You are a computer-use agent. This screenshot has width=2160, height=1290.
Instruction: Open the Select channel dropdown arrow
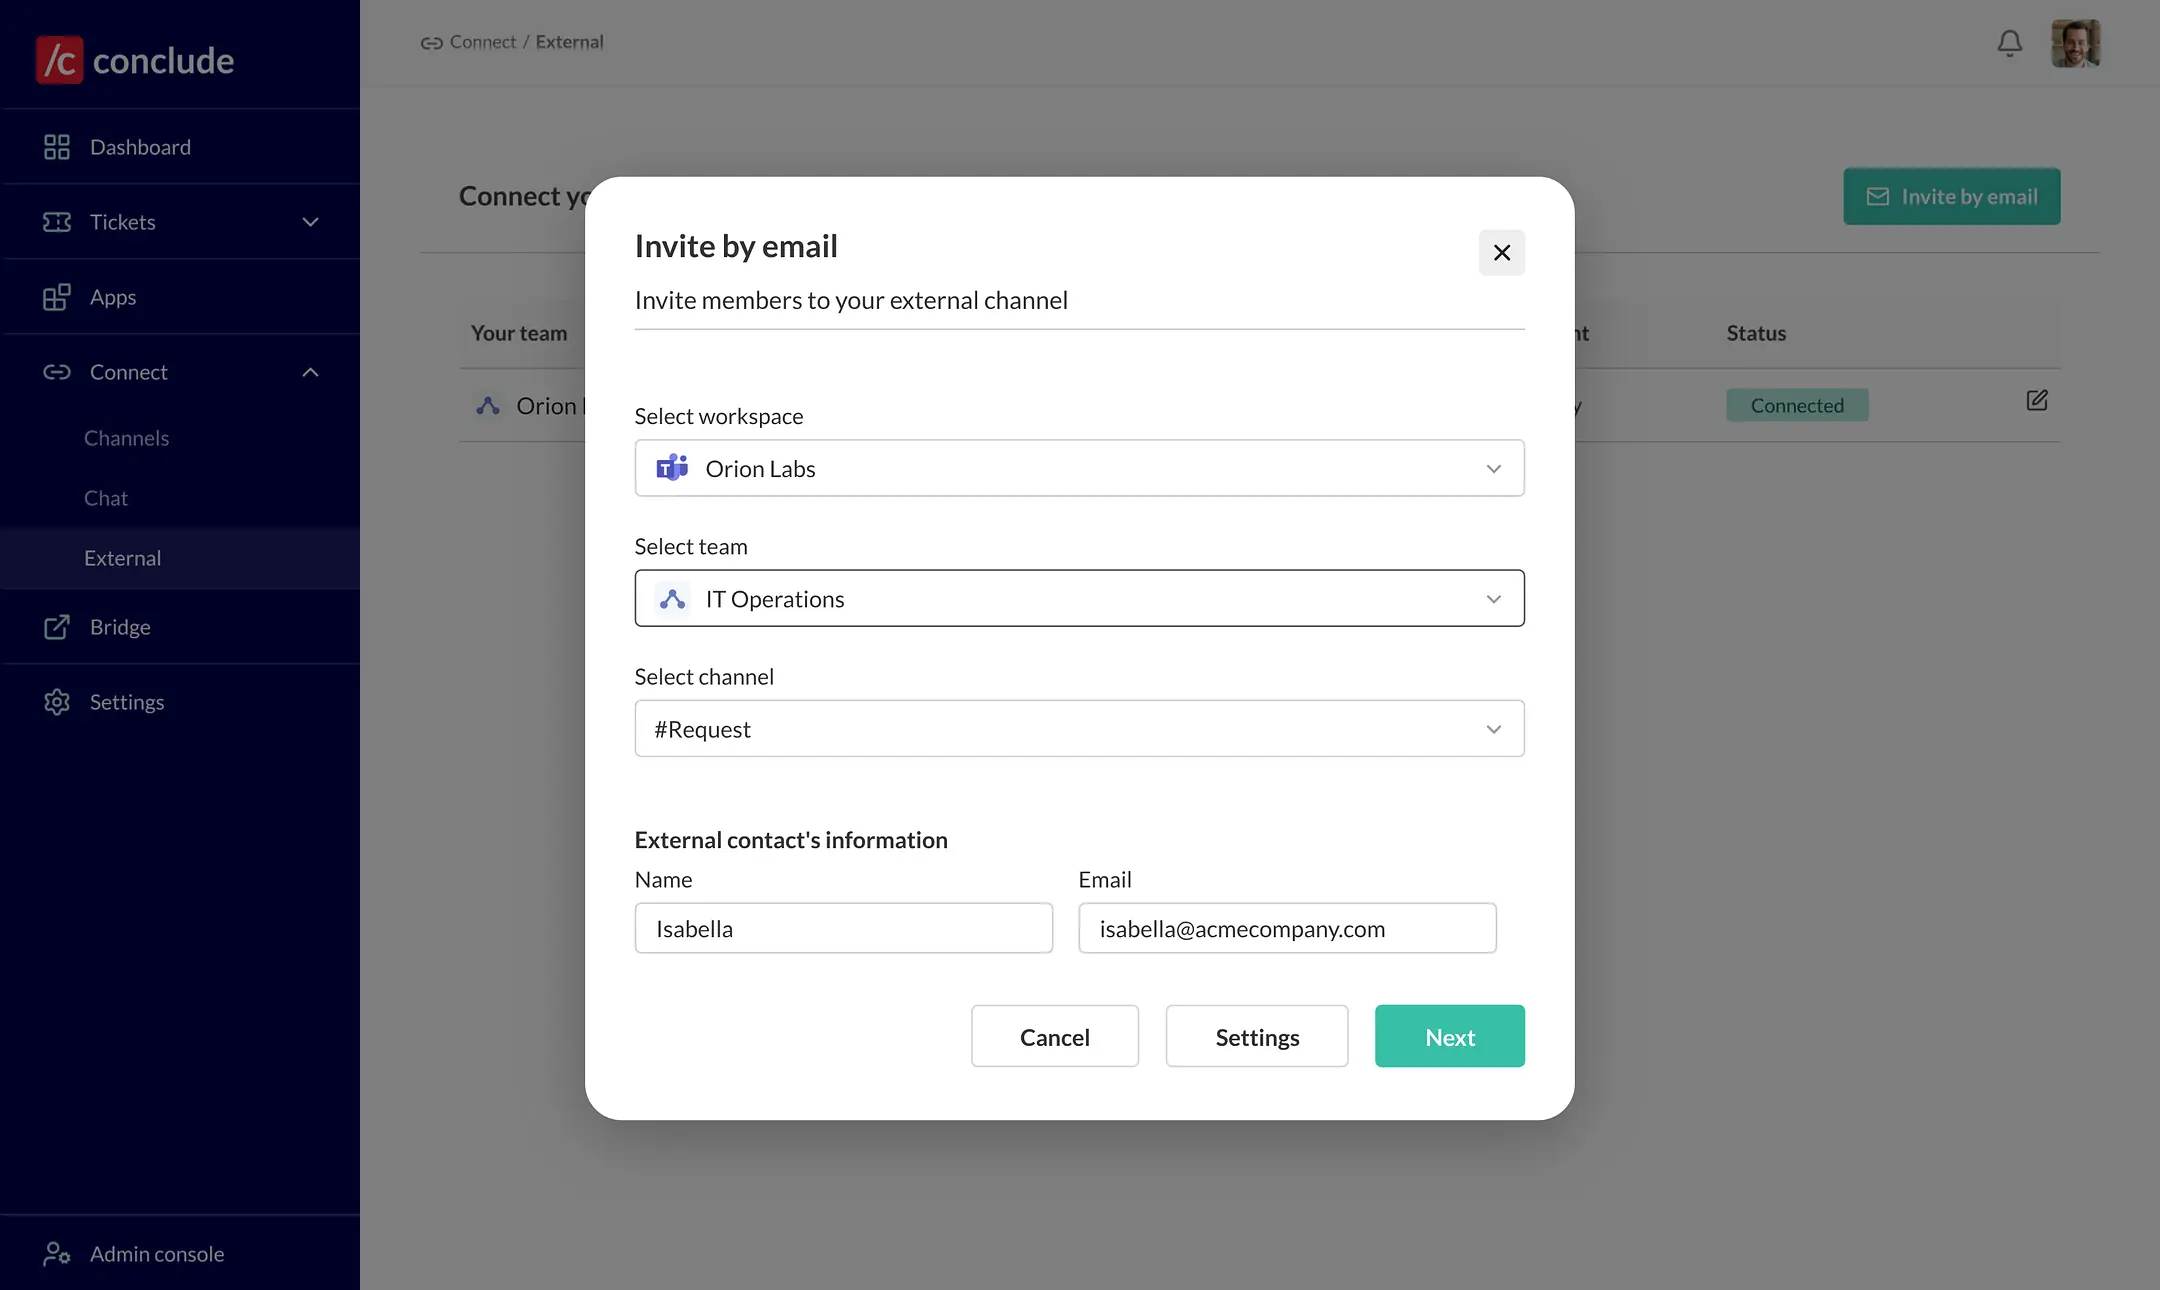coord(1494,729)
